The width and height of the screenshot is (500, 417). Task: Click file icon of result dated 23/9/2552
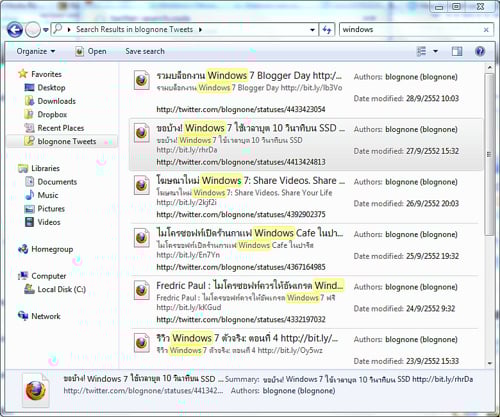142,342
